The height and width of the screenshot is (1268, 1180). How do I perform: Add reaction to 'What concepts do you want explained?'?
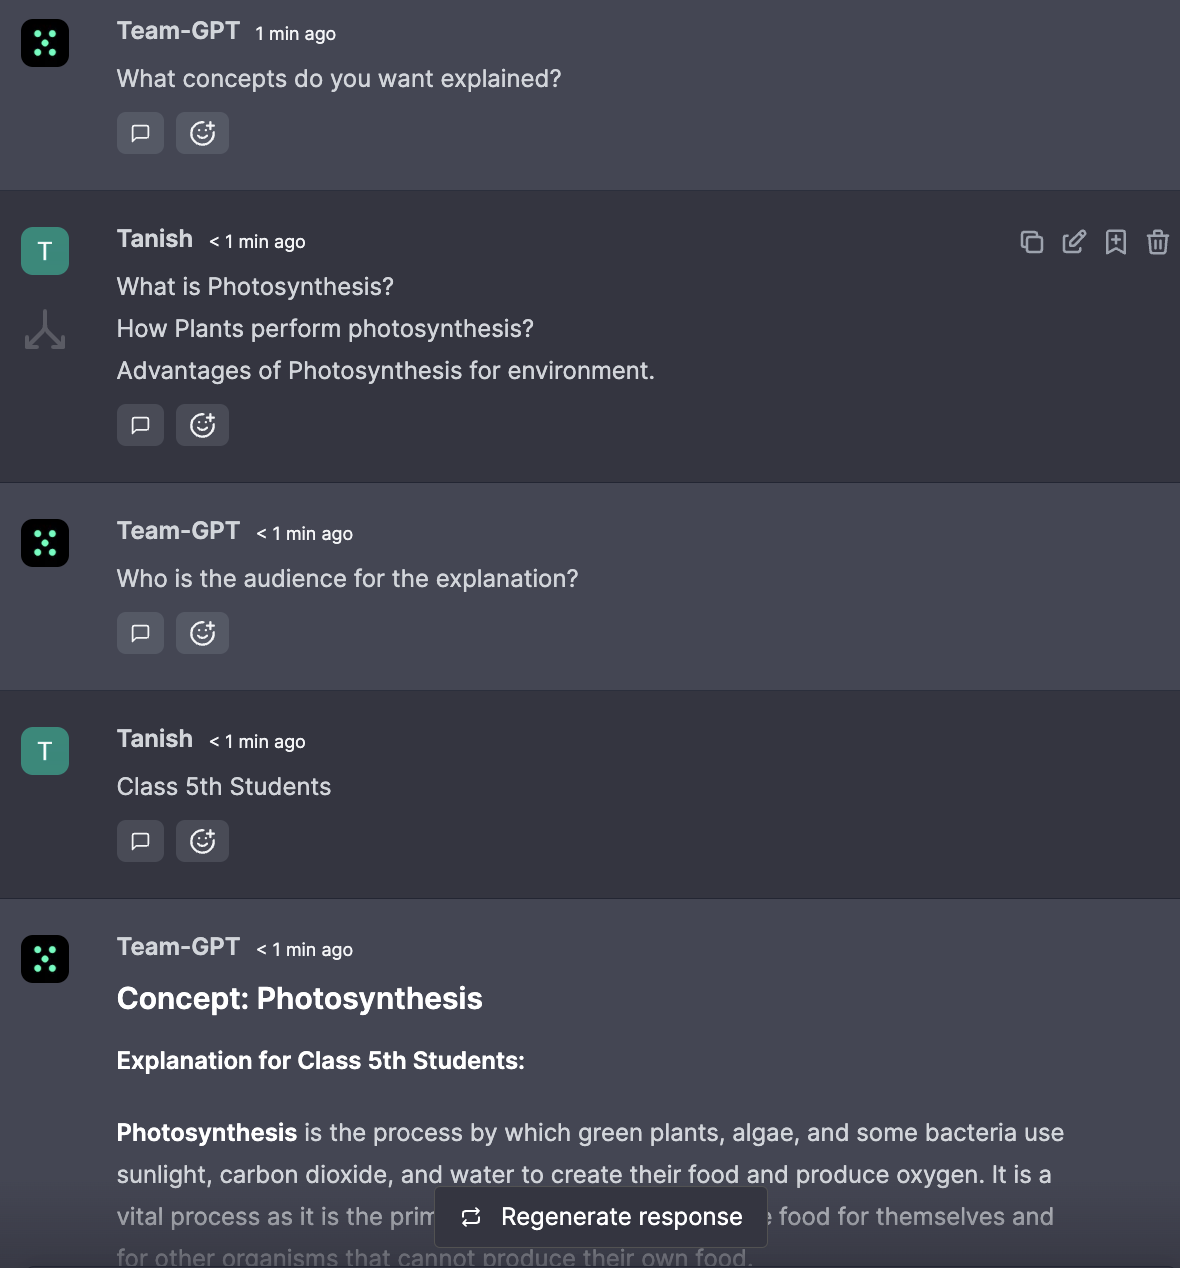202,133
